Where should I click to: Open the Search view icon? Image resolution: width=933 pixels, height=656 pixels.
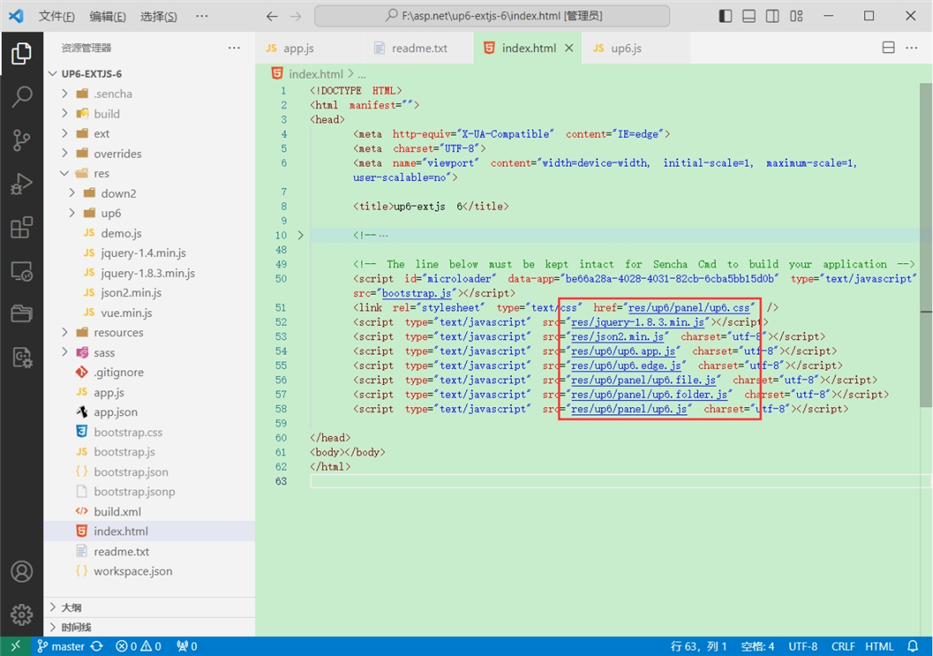(21, 97)
